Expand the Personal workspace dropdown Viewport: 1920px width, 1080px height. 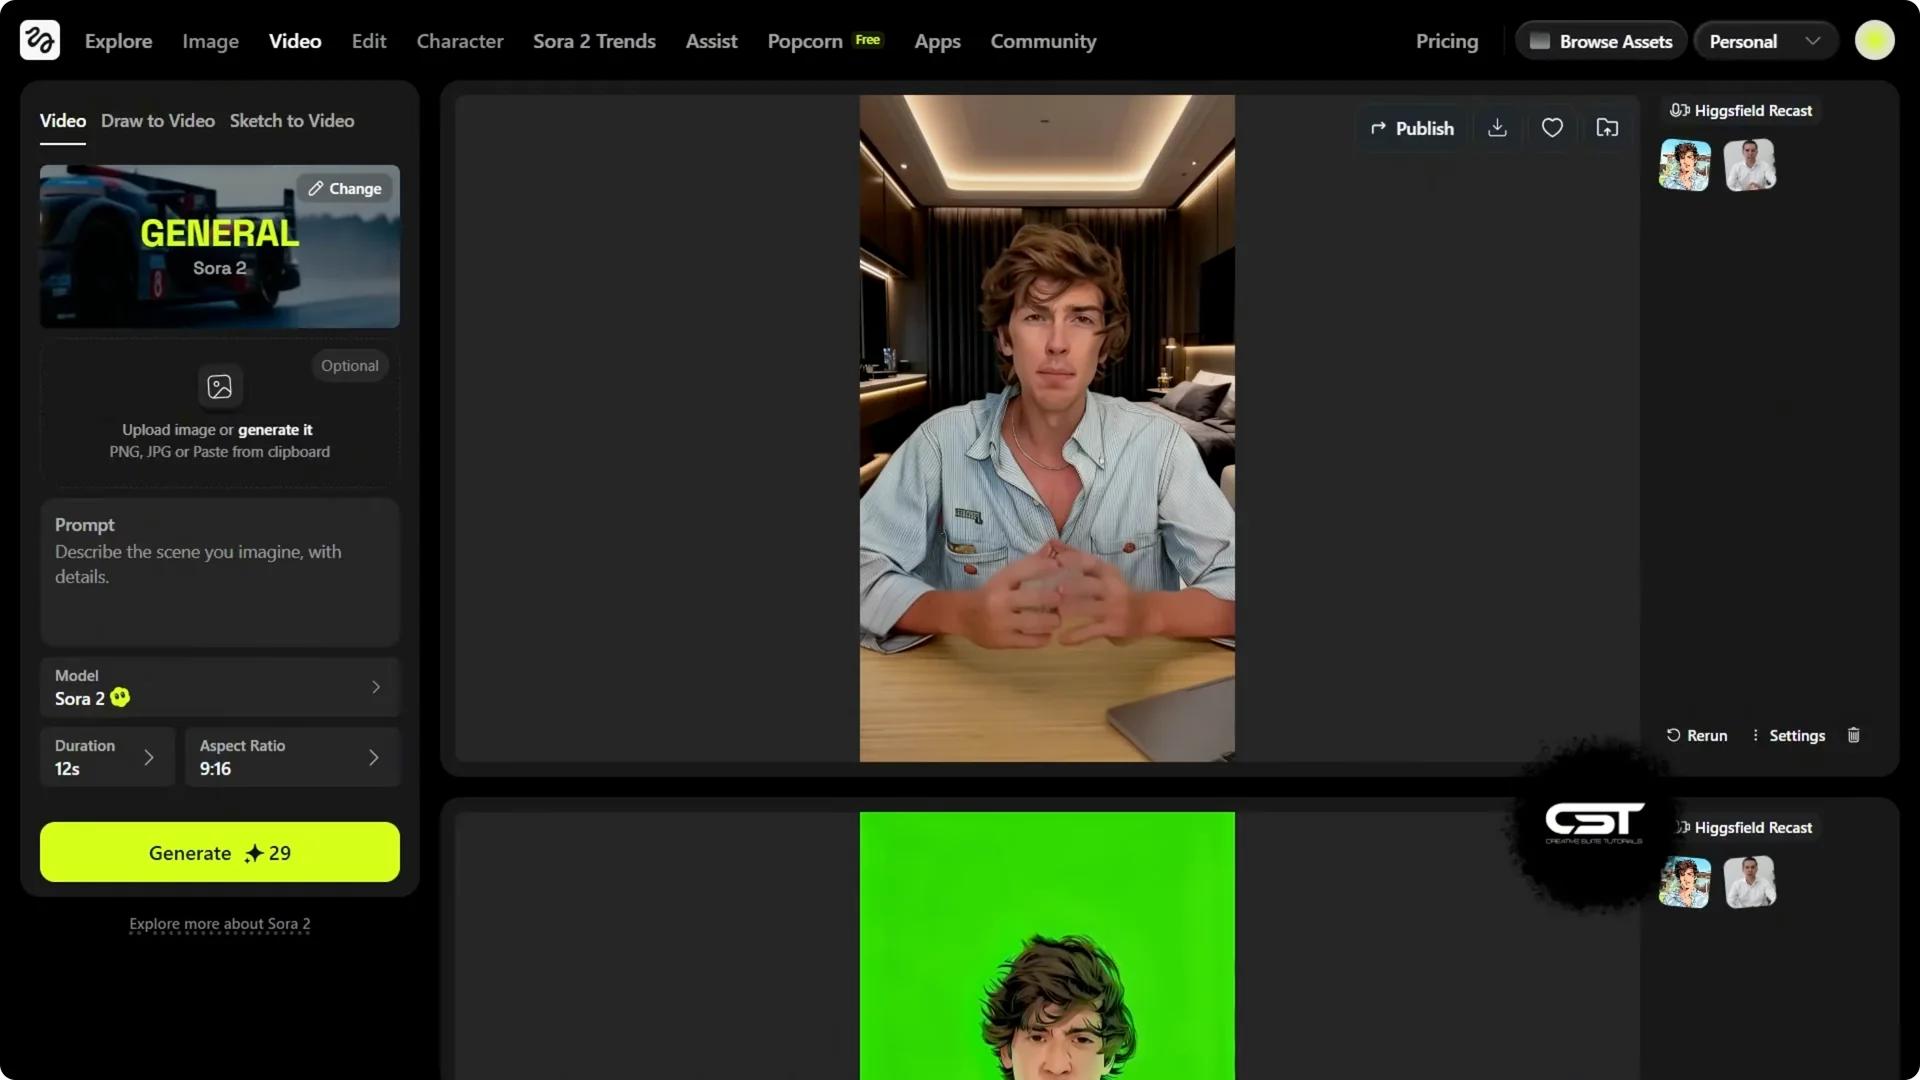1765,40
